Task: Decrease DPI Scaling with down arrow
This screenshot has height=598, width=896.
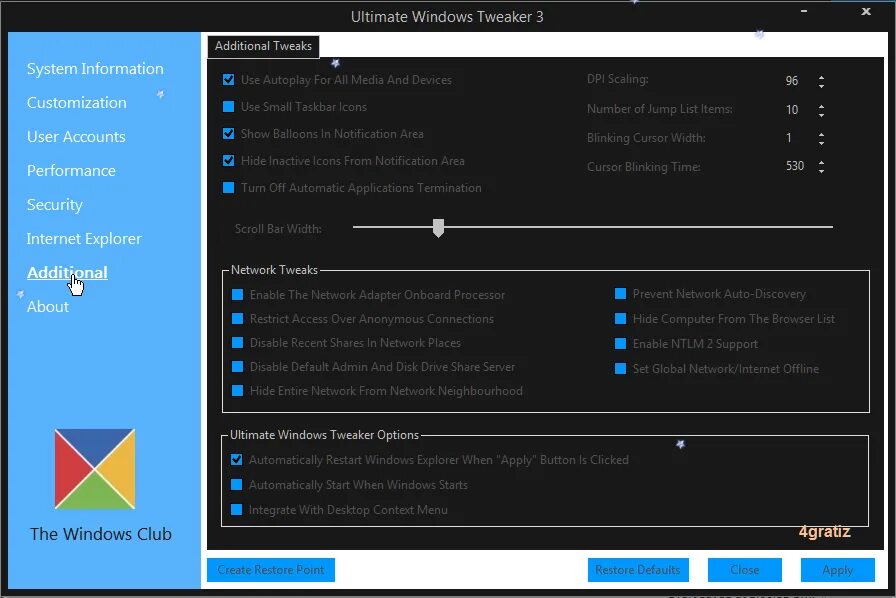Action: 821,86
